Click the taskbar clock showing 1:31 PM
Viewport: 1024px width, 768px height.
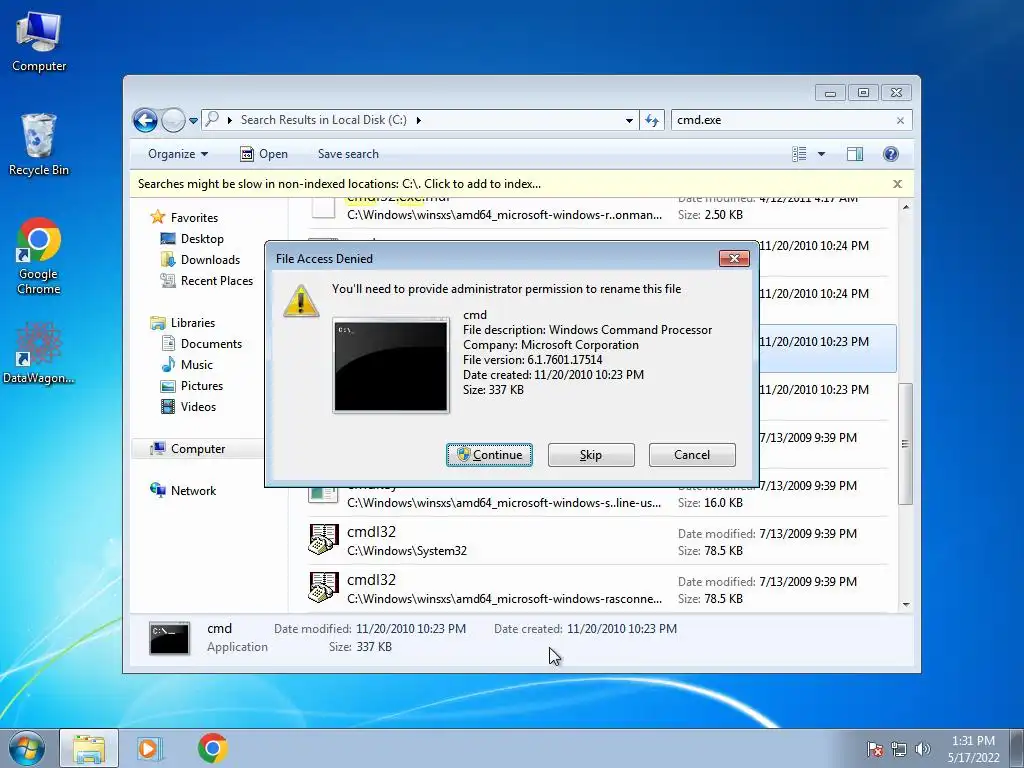973,749
